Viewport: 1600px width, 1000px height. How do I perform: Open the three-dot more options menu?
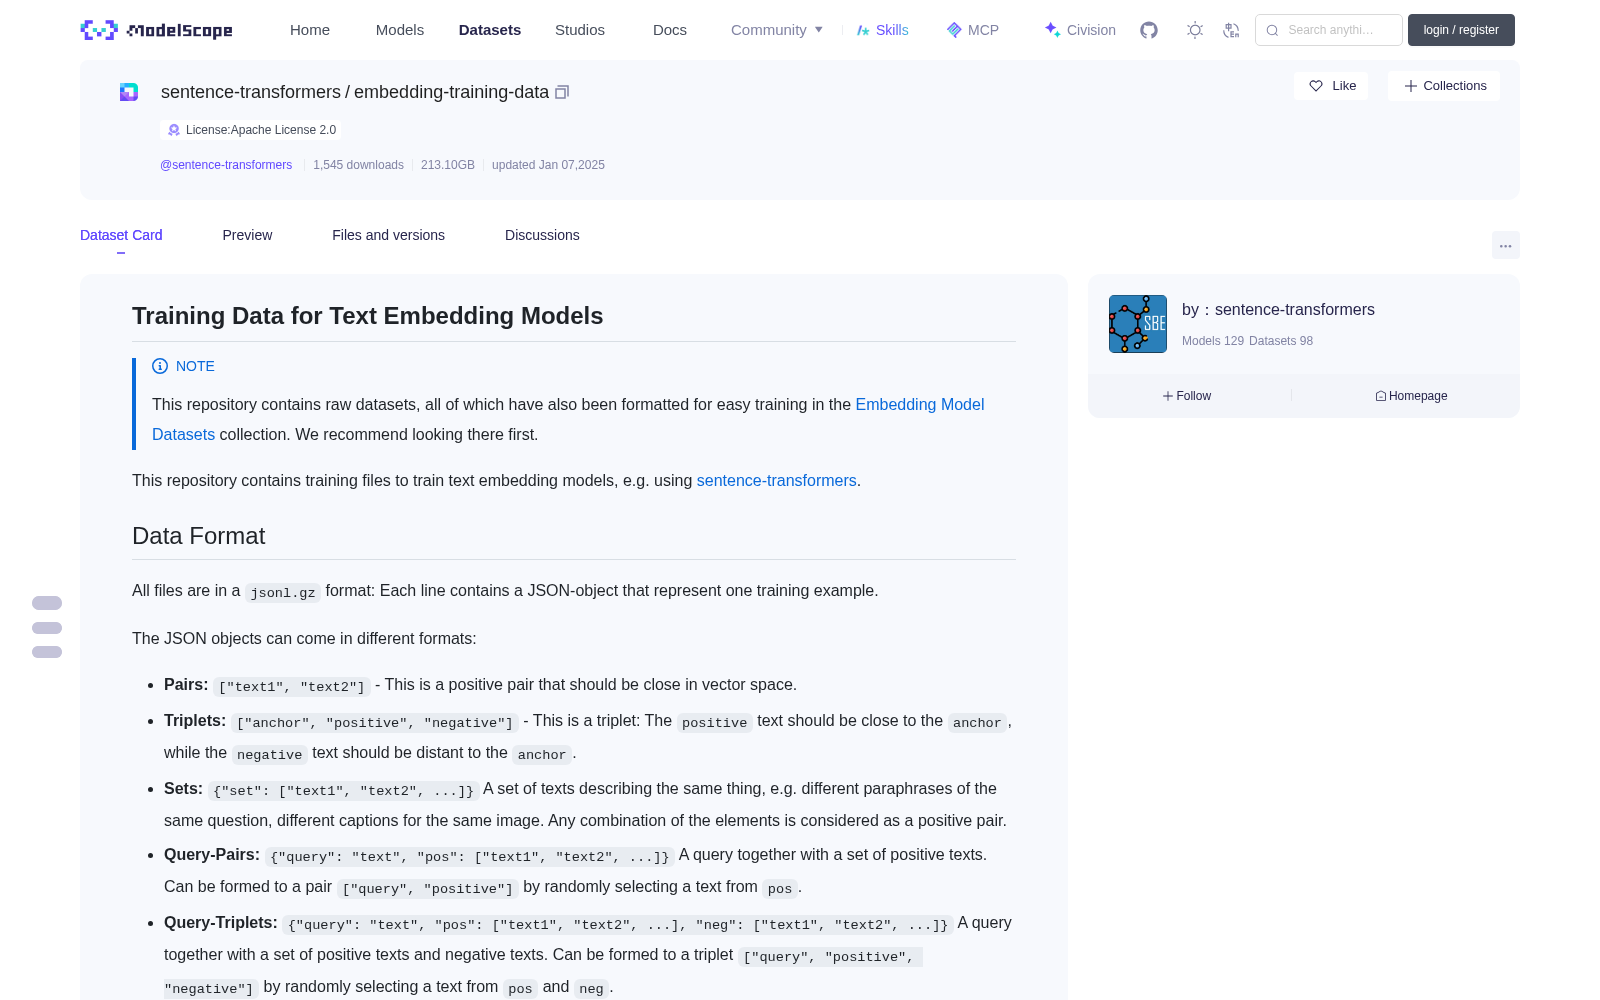1505,245
